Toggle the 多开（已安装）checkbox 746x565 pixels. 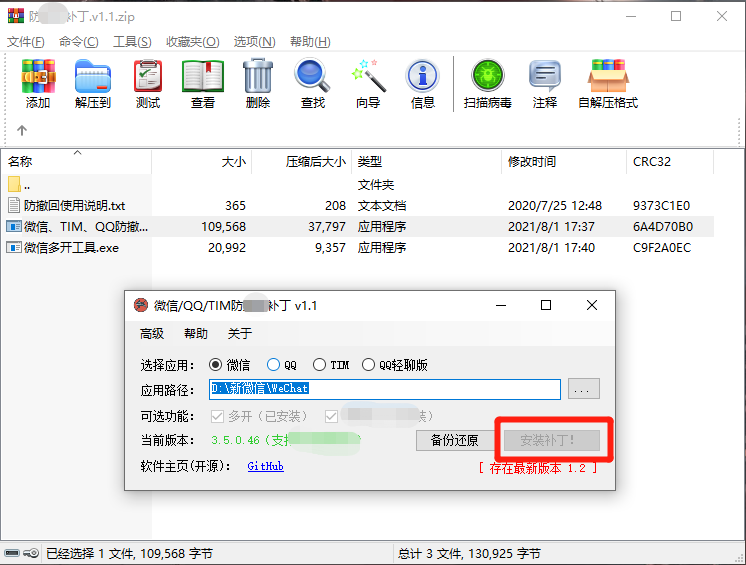[217, 417]
